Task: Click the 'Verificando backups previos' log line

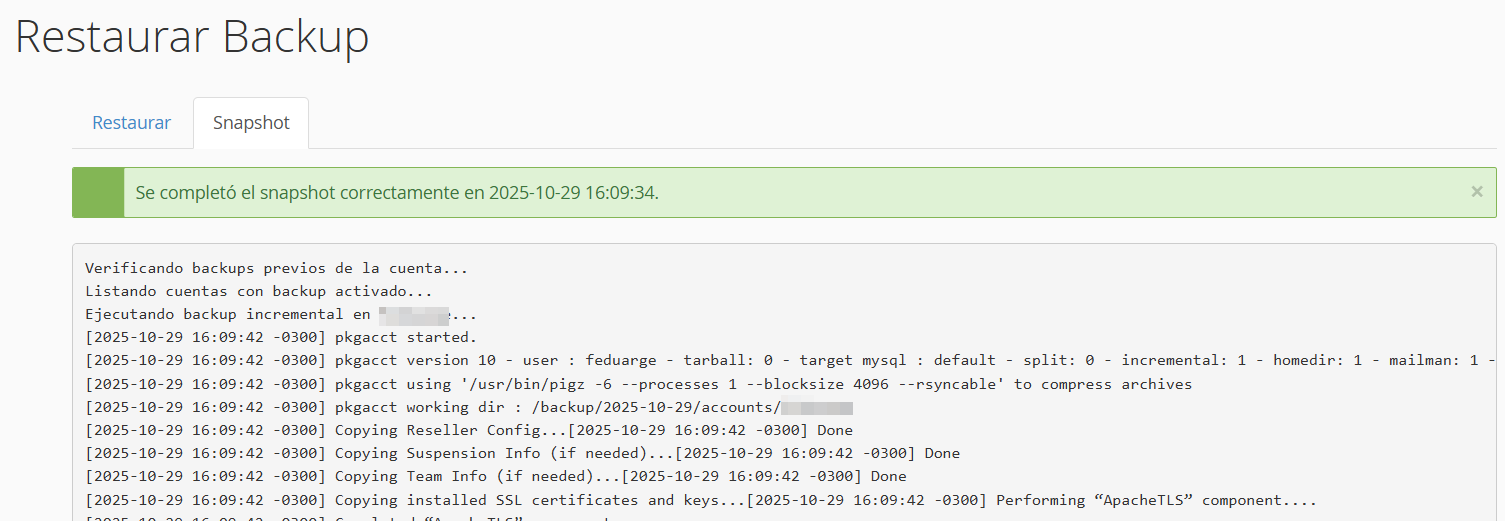Action: click(x=276, y=268)
